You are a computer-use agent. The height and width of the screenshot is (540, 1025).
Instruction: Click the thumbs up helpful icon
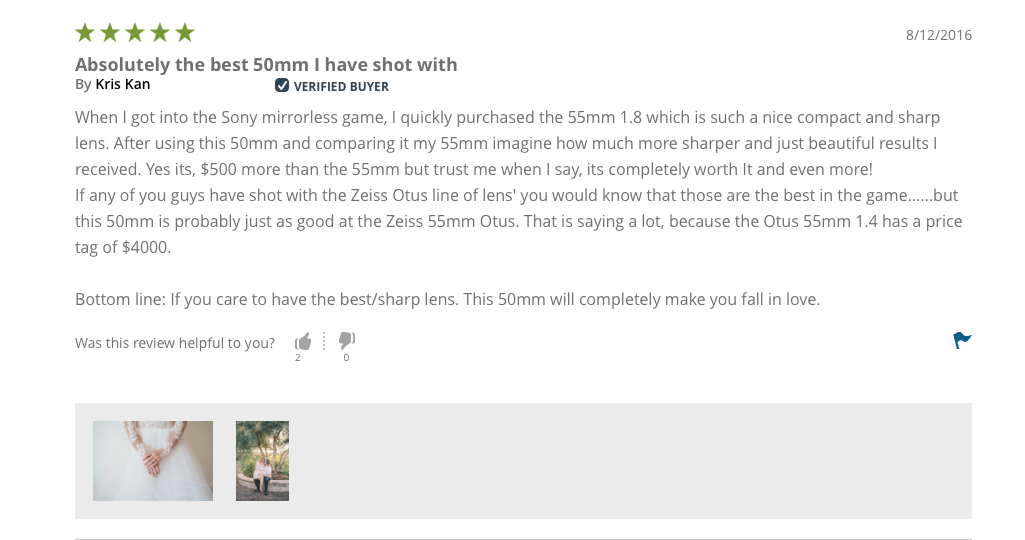click(x=303, y=341)
